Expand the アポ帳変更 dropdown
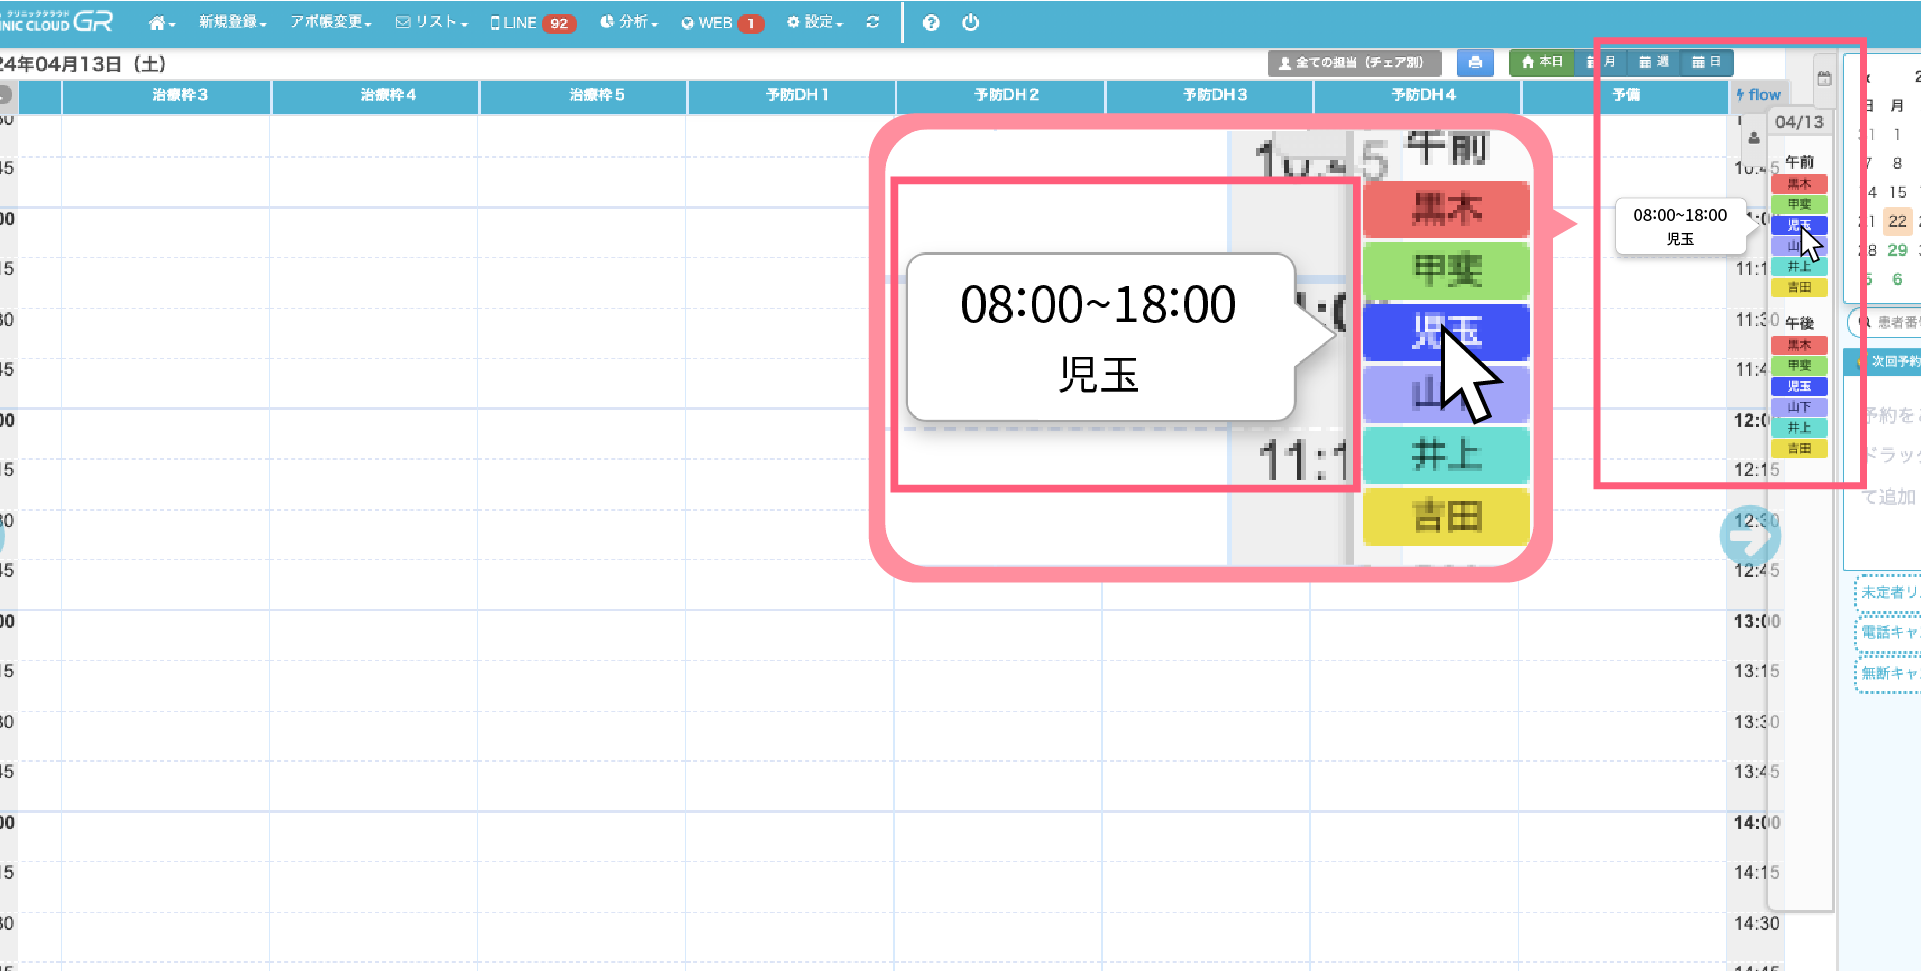The image size is (1921, 971). [x=330, y=23]
